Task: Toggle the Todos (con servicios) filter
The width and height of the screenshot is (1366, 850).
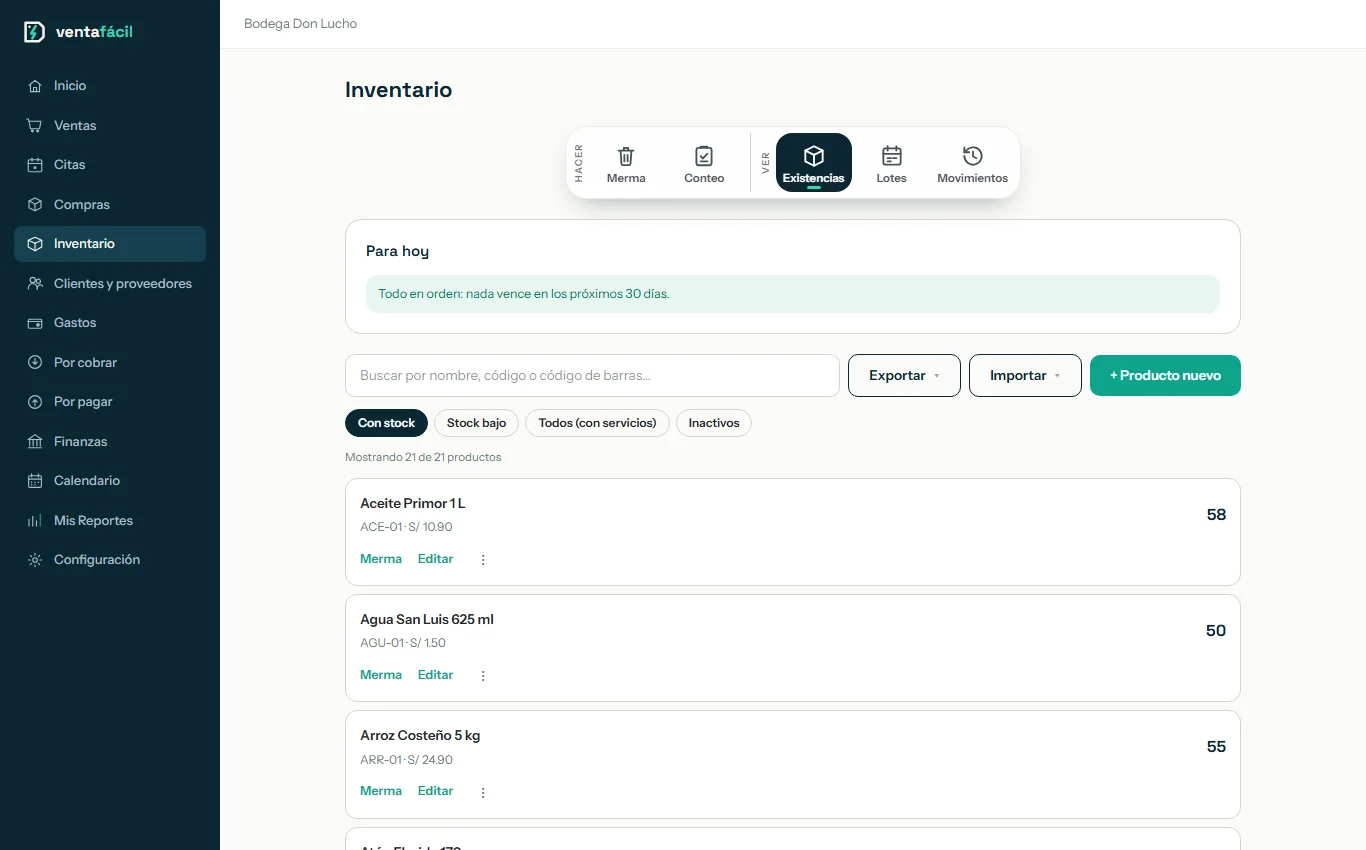Action: pyautogui.click(x=597, y=423)
